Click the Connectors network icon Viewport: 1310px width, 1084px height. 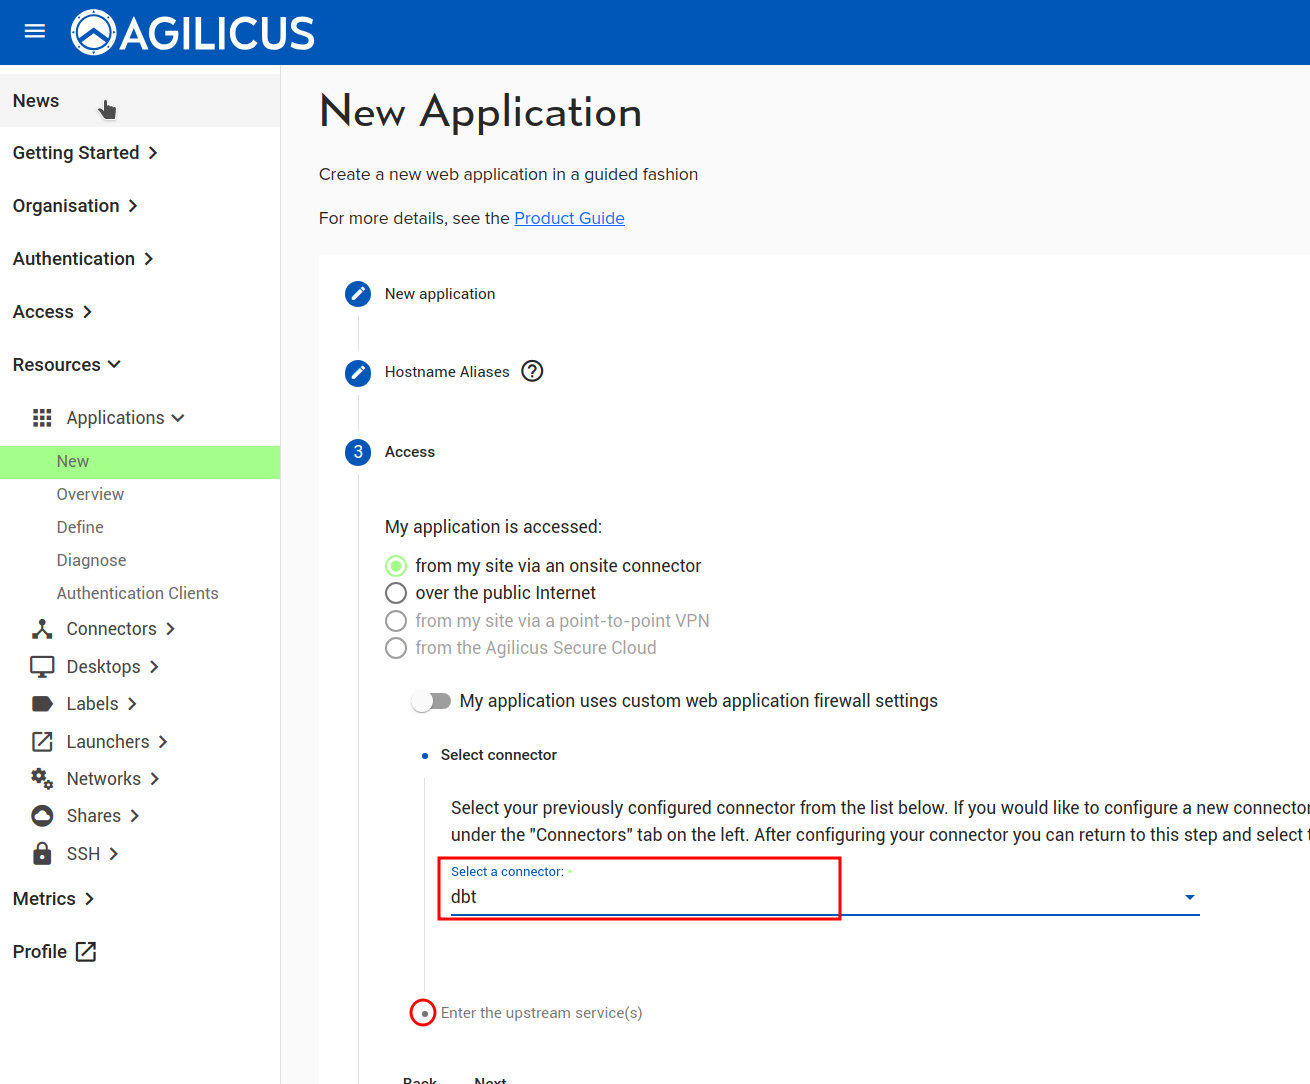point(42,629)
